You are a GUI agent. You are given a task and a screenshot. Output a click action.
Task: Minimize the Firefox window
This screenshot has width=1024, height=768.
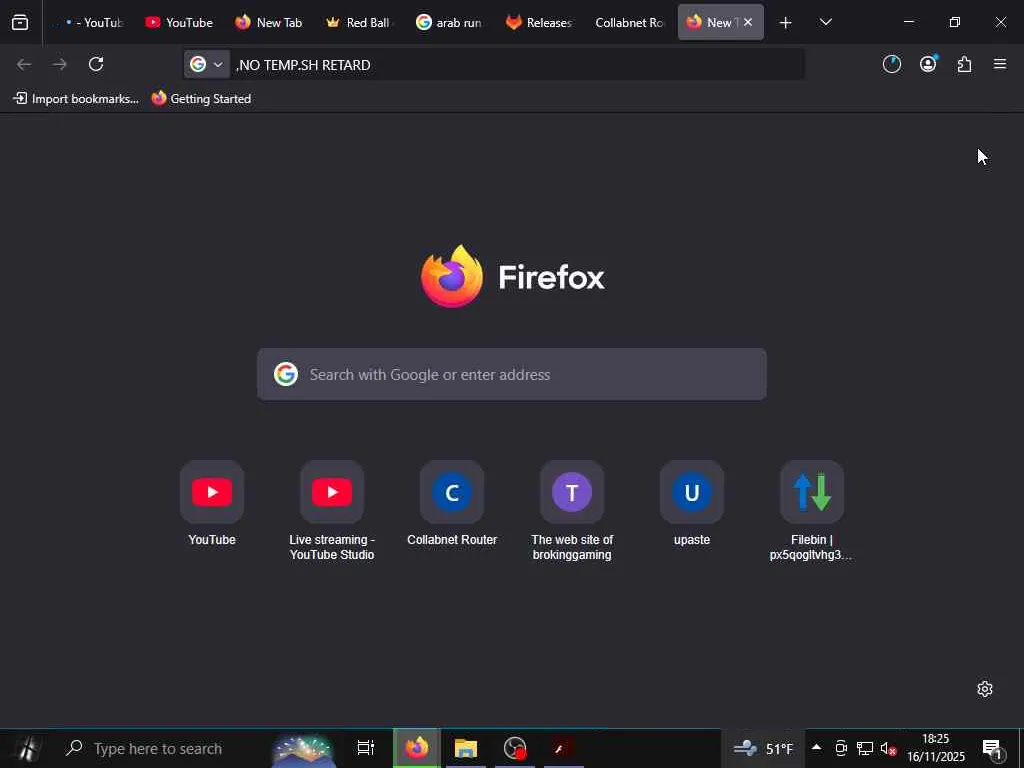pyautogui.click(x=908, y=22)
